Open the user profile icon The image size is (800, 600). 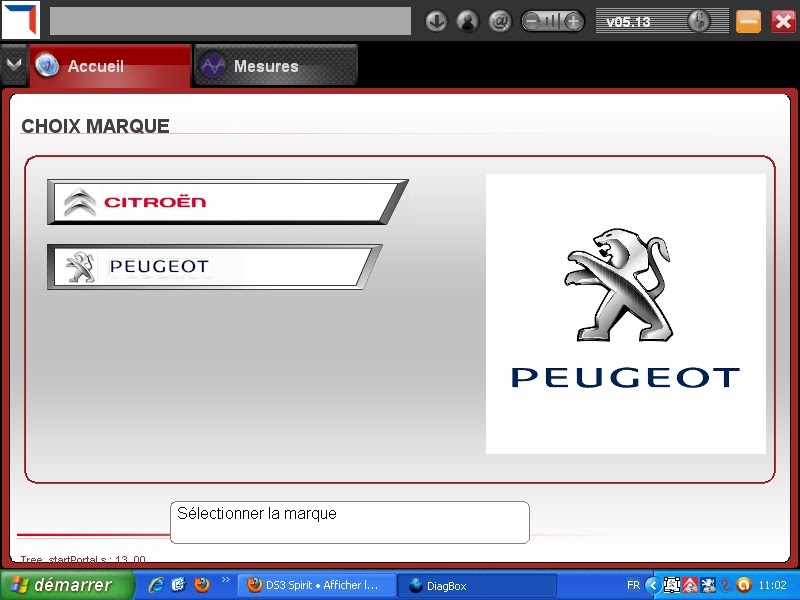(x=467, y=21)
